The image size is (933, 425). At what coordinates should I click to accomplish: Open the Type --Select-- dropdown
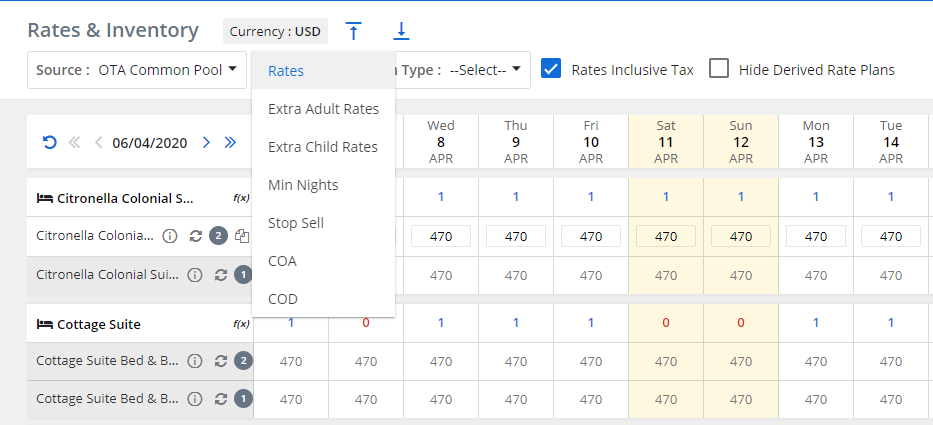[488, 70]
